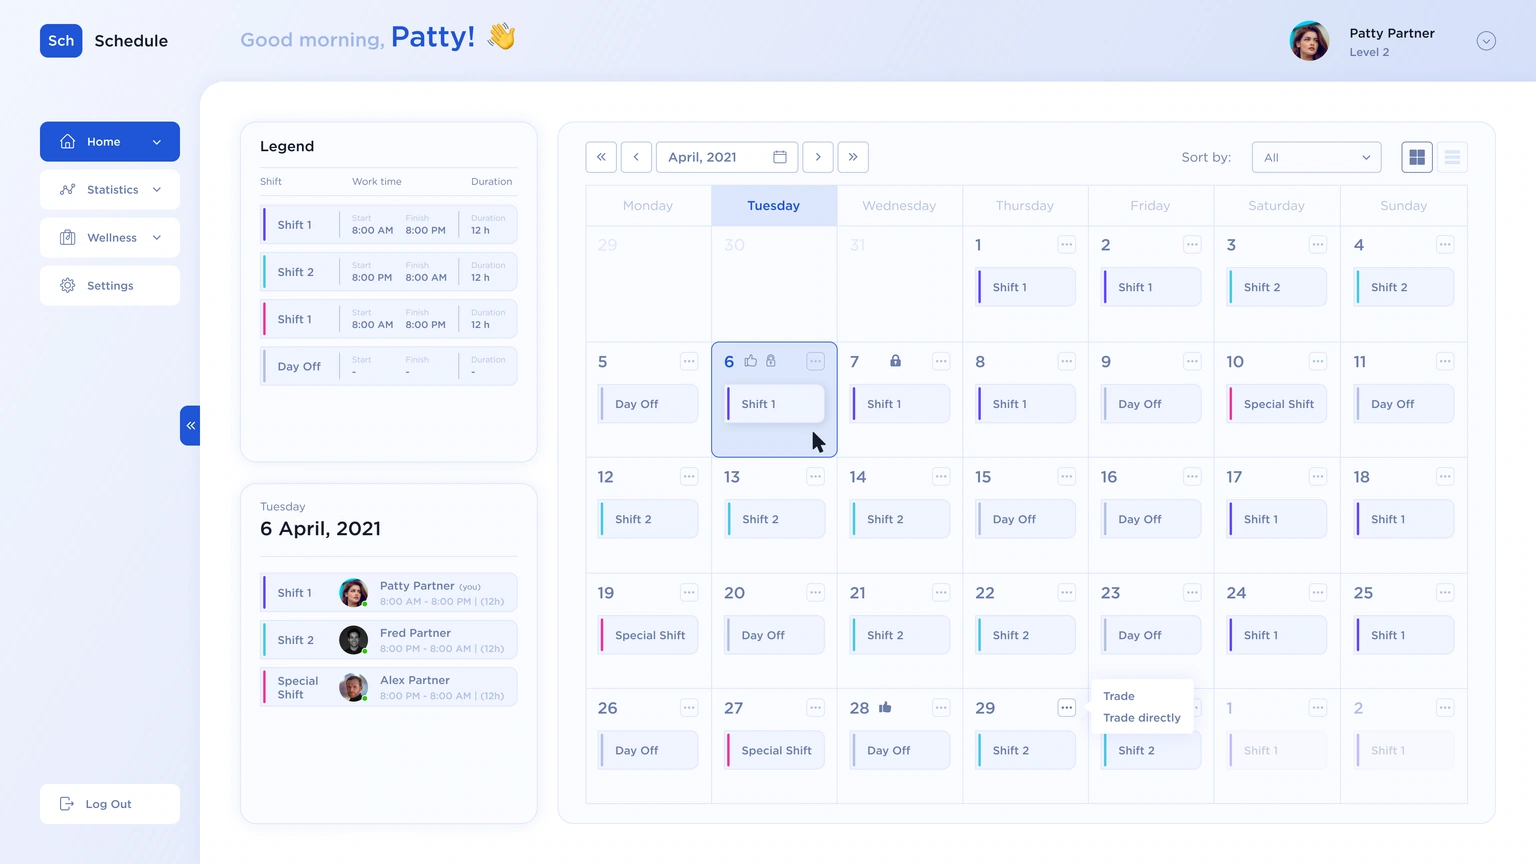Open more options for April 29
This screenshot has height=864, width=1536.
(1067, 708)
